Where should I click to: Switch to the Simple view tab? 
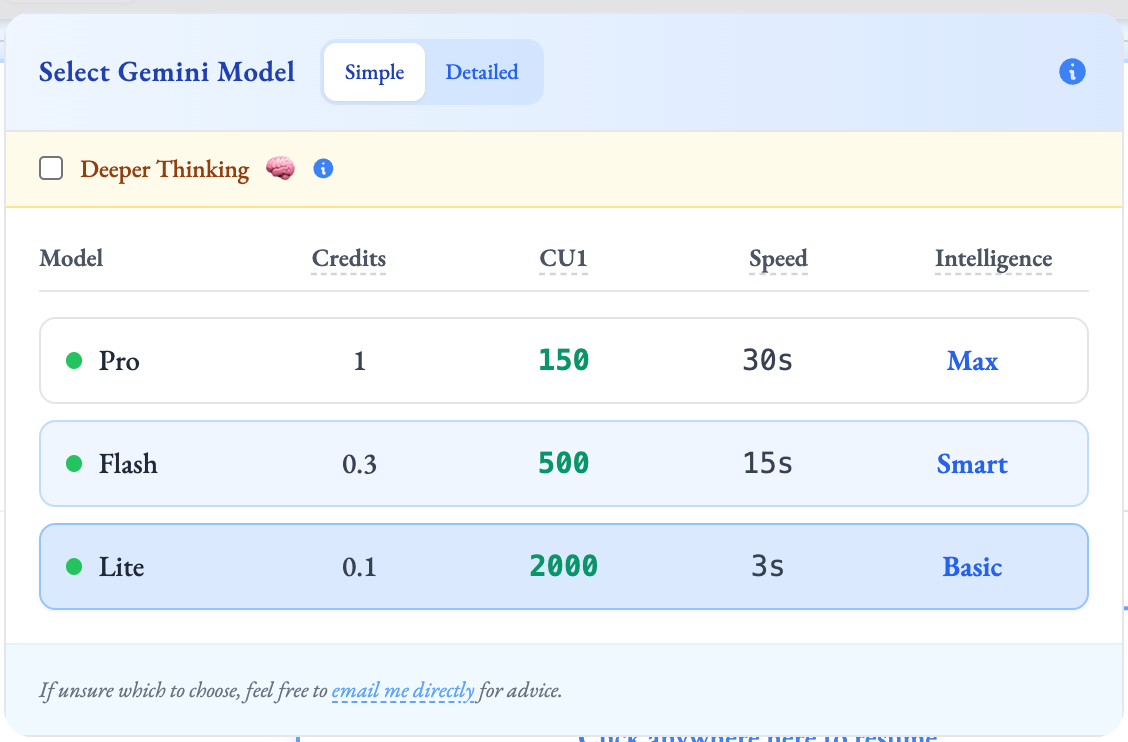(374, 72)
